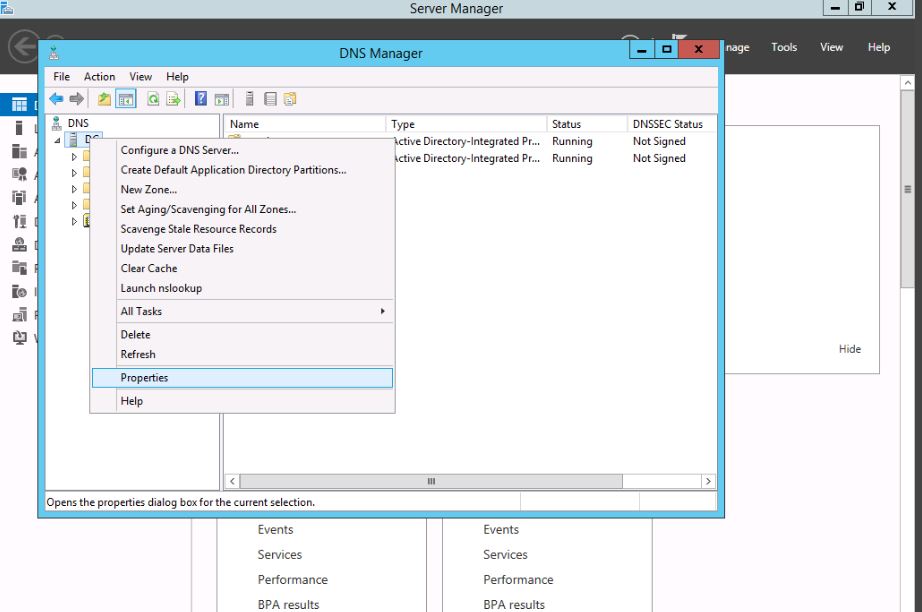Choose New Zone... from the context menu
922x612 pixels.
(x=242, y=189)
